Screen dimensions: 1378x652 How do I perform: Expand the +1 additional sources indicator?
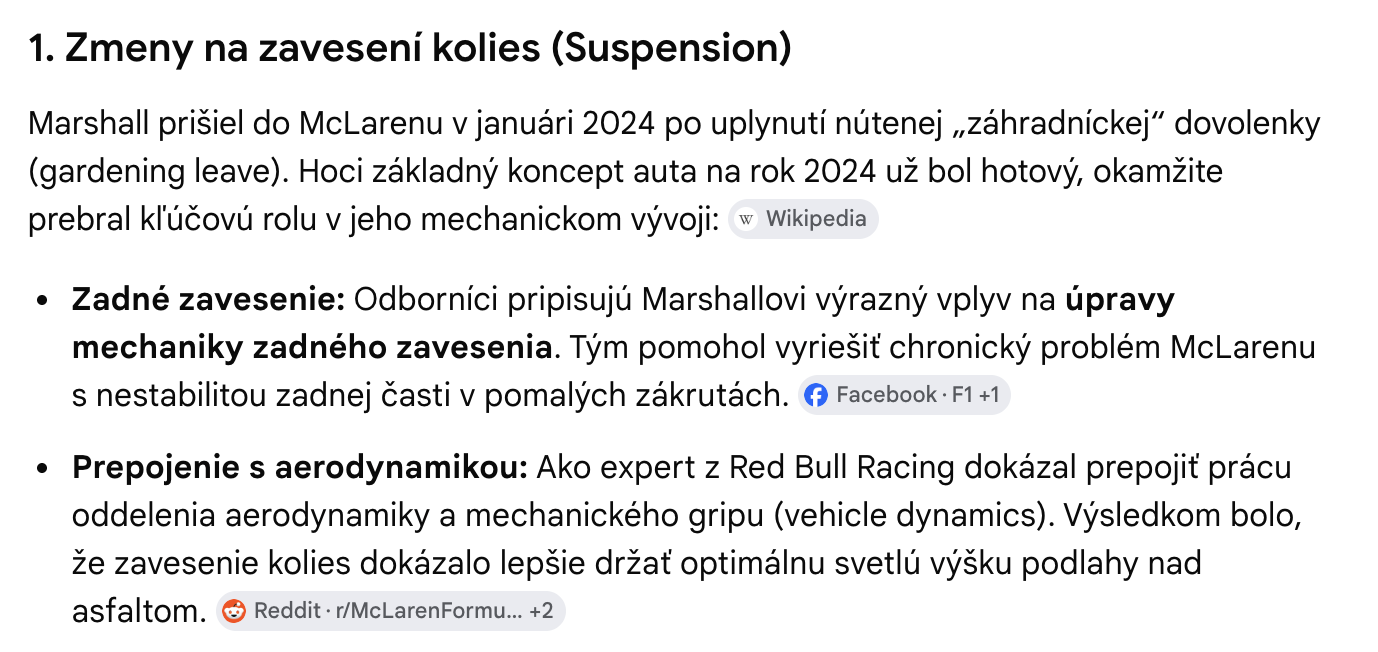[x=989, y=395]
